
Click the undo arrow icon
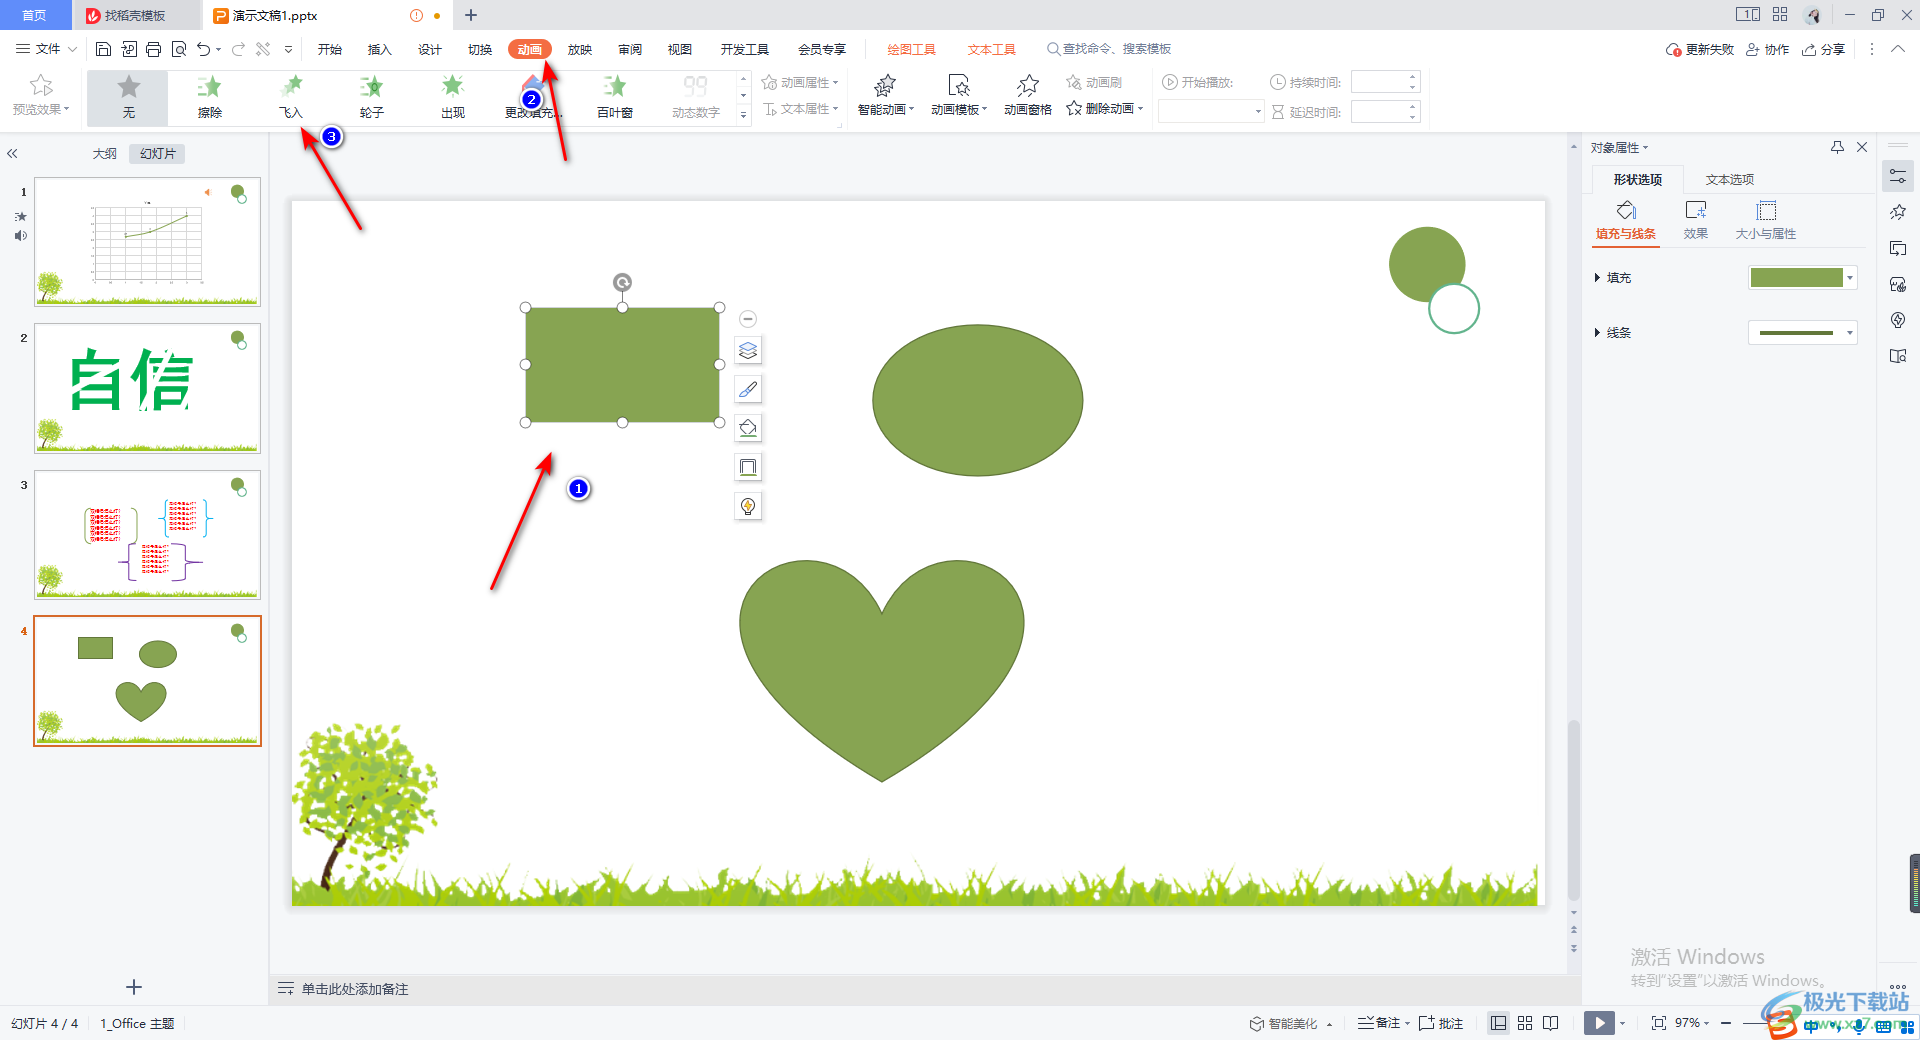pyautogui.click(x=204, y=49)
